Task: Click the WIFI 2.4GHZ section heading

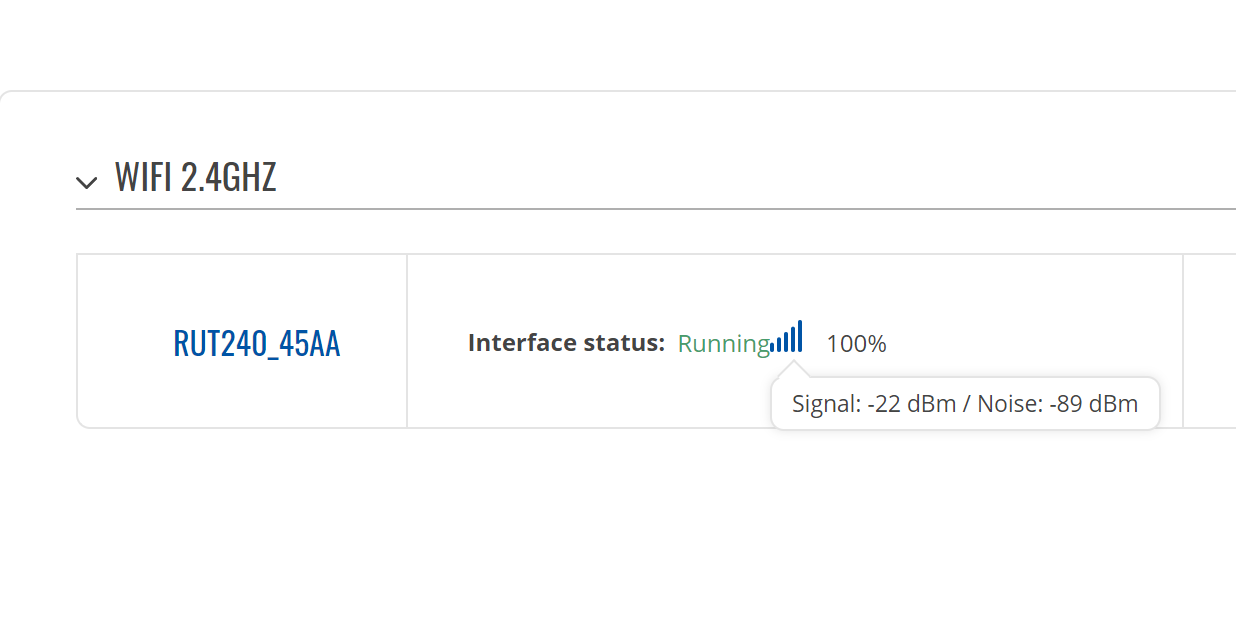Action: pos(195,177)
